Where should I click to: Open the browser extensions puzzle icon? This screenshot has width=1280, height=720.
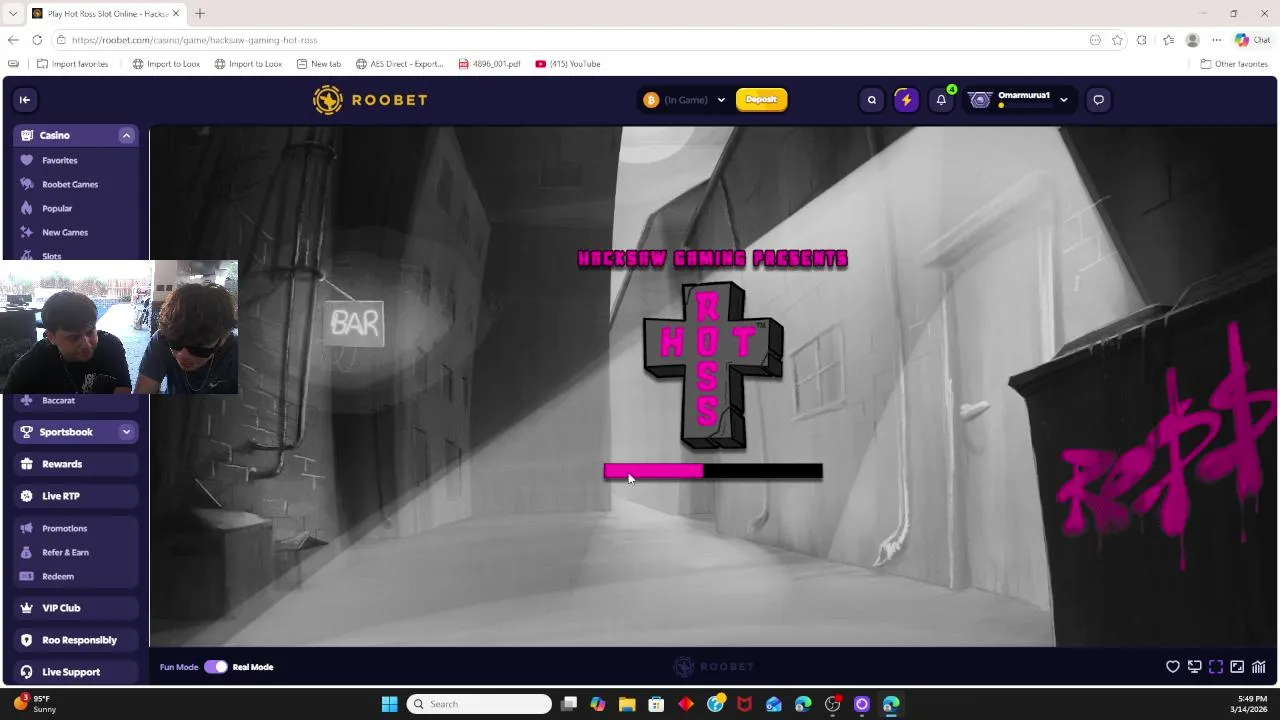(1142, 40)
